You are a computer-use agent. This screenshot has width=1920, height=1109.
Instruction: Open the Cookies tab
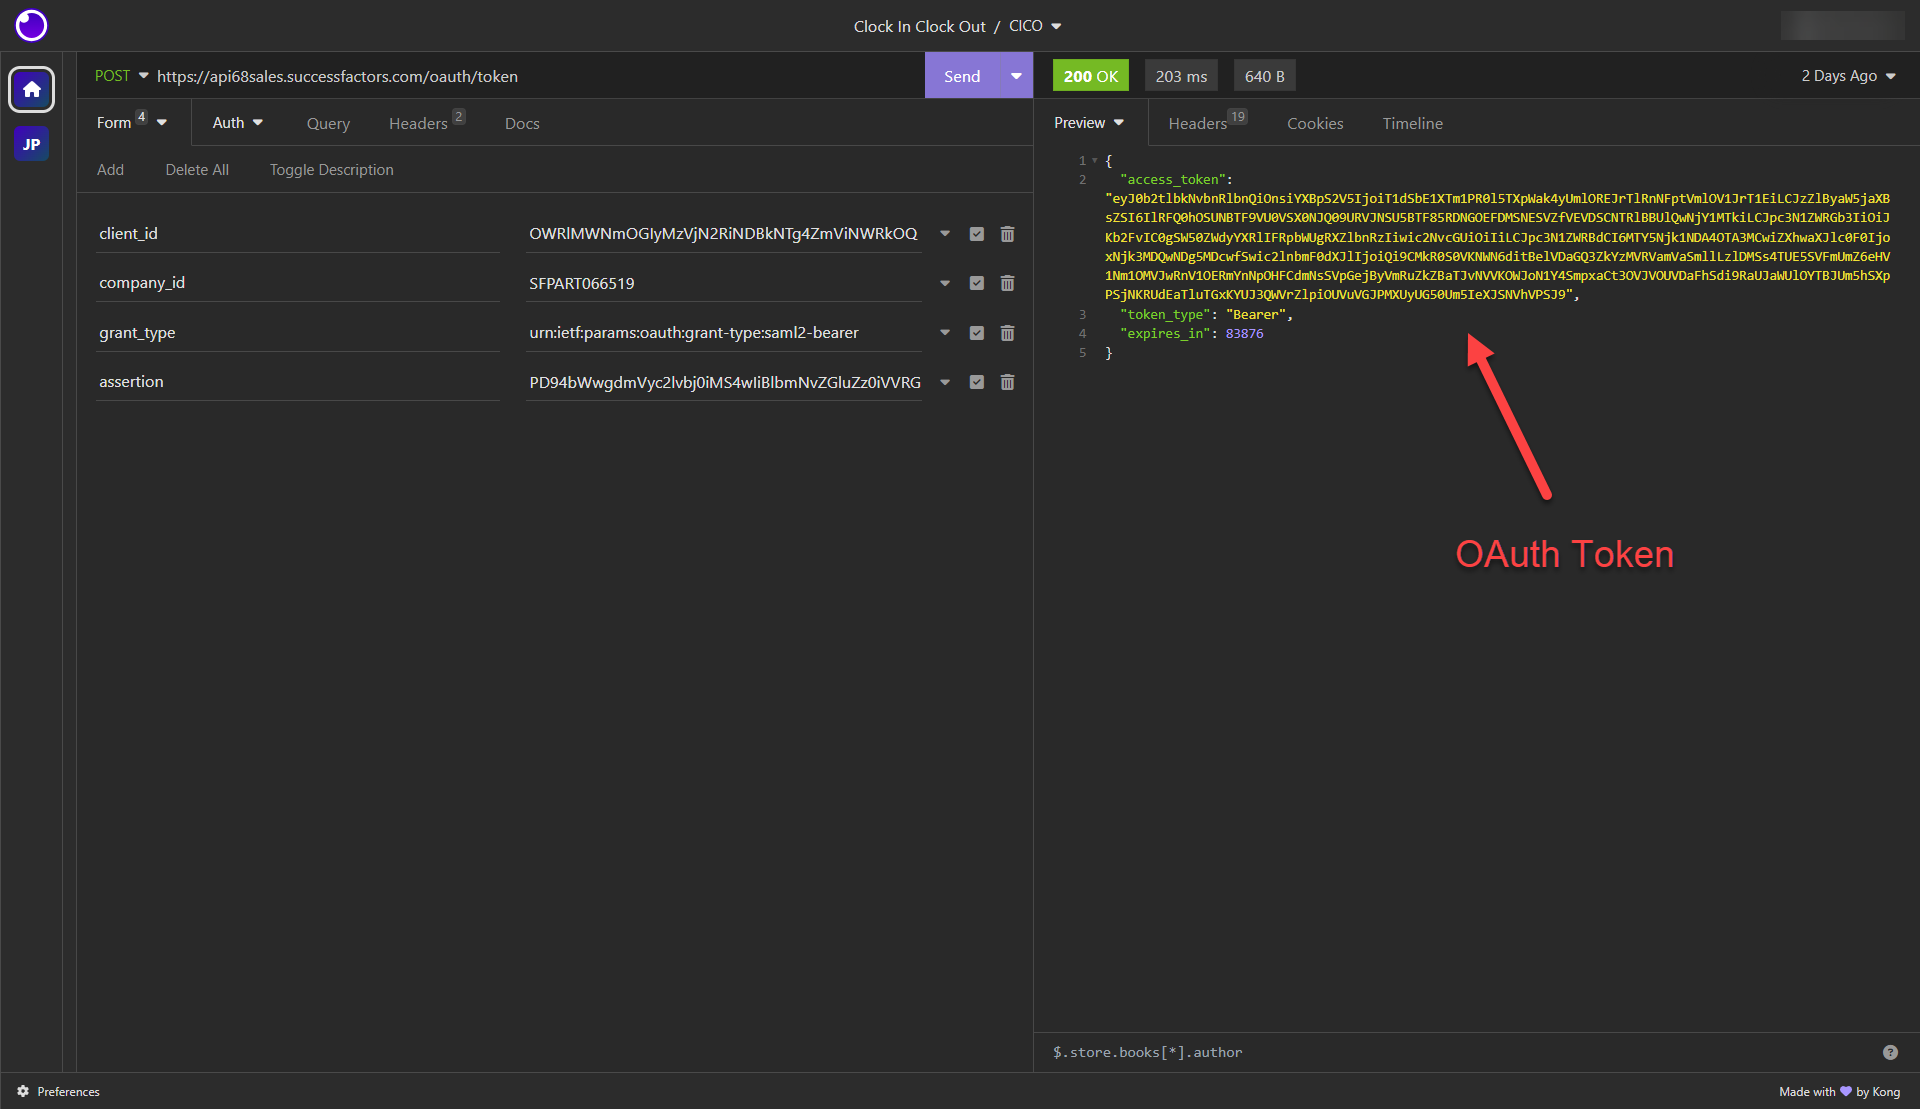point(1315,123)
